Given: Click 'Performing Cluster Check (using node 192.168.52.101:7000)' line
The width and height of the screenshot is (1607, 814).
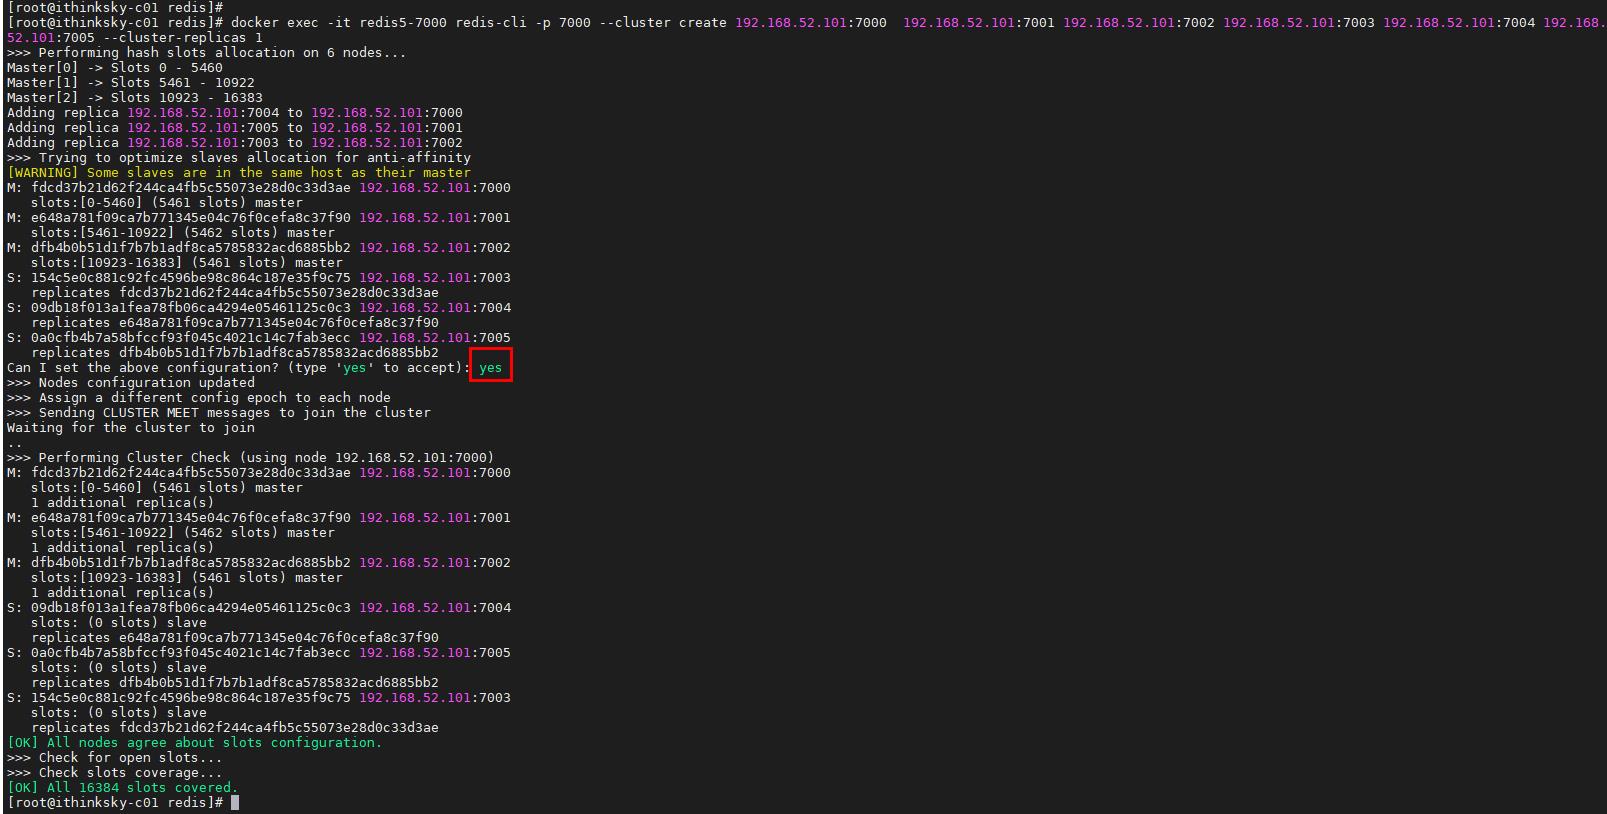Looking at the screenshot, I should coord(250,457).
